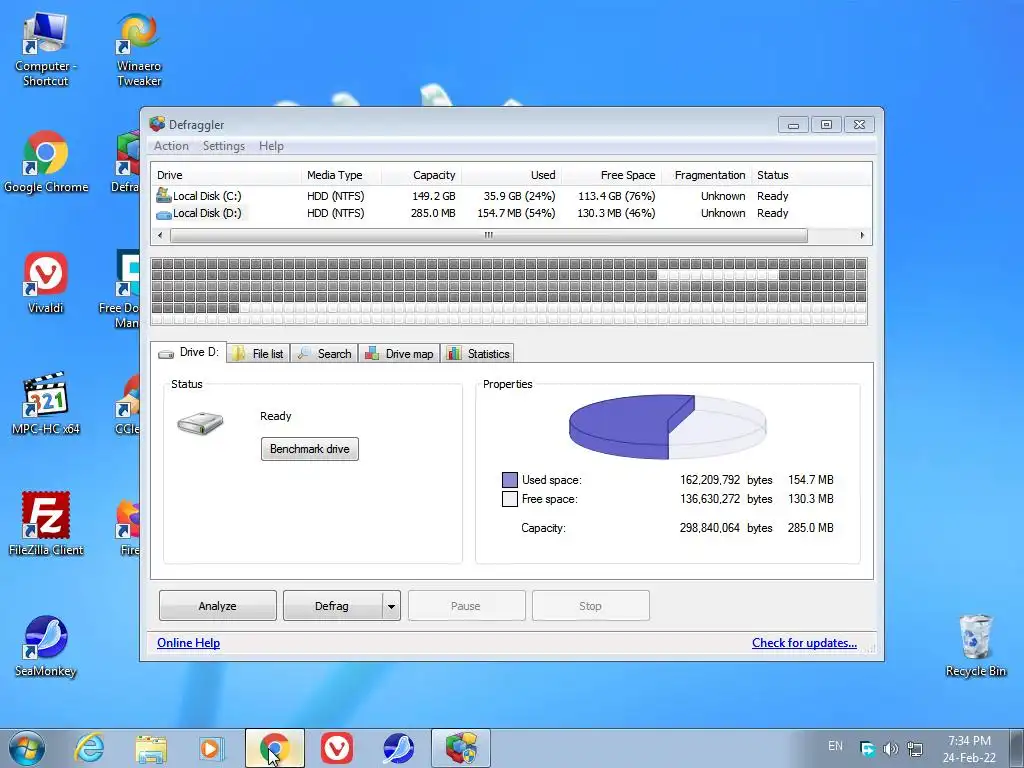Viewport: 1024px width, 768px height.
Task: Click the pie chart in Properties
Action: click(667, 426)
